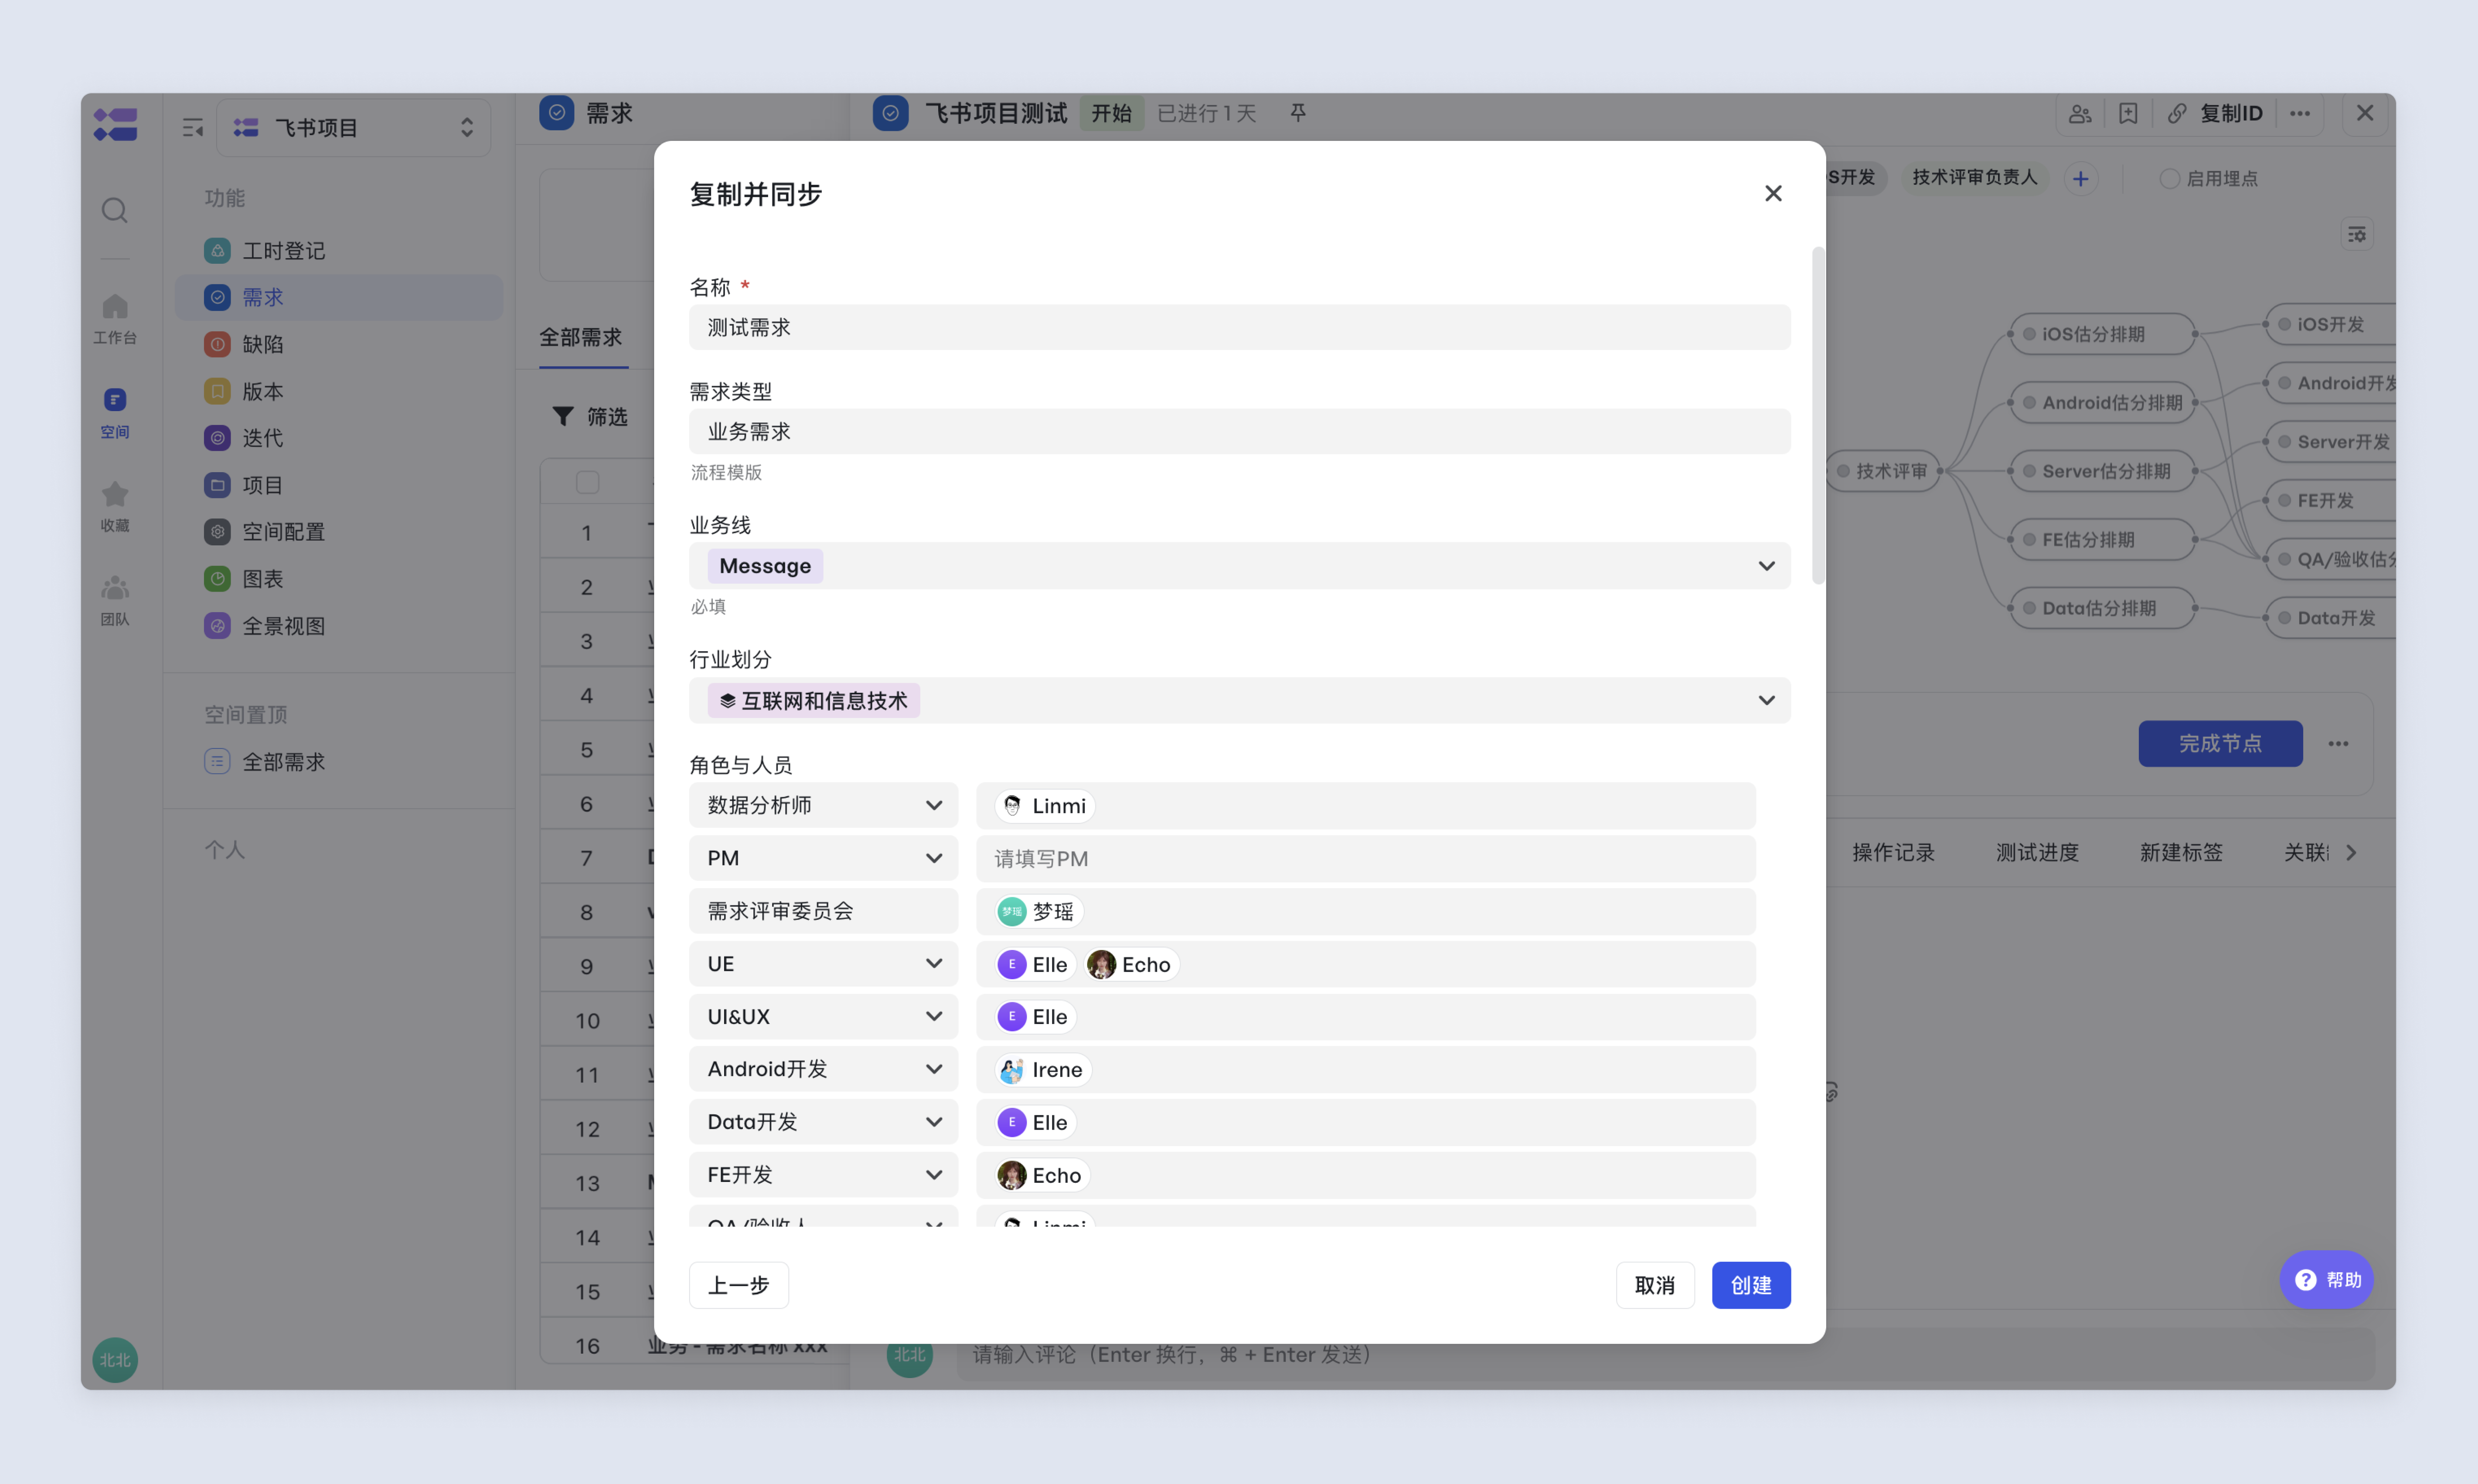The height and width of the screenshot is (1484, 2478).
Task: Open 版本 in the function list
Action: 339,391
